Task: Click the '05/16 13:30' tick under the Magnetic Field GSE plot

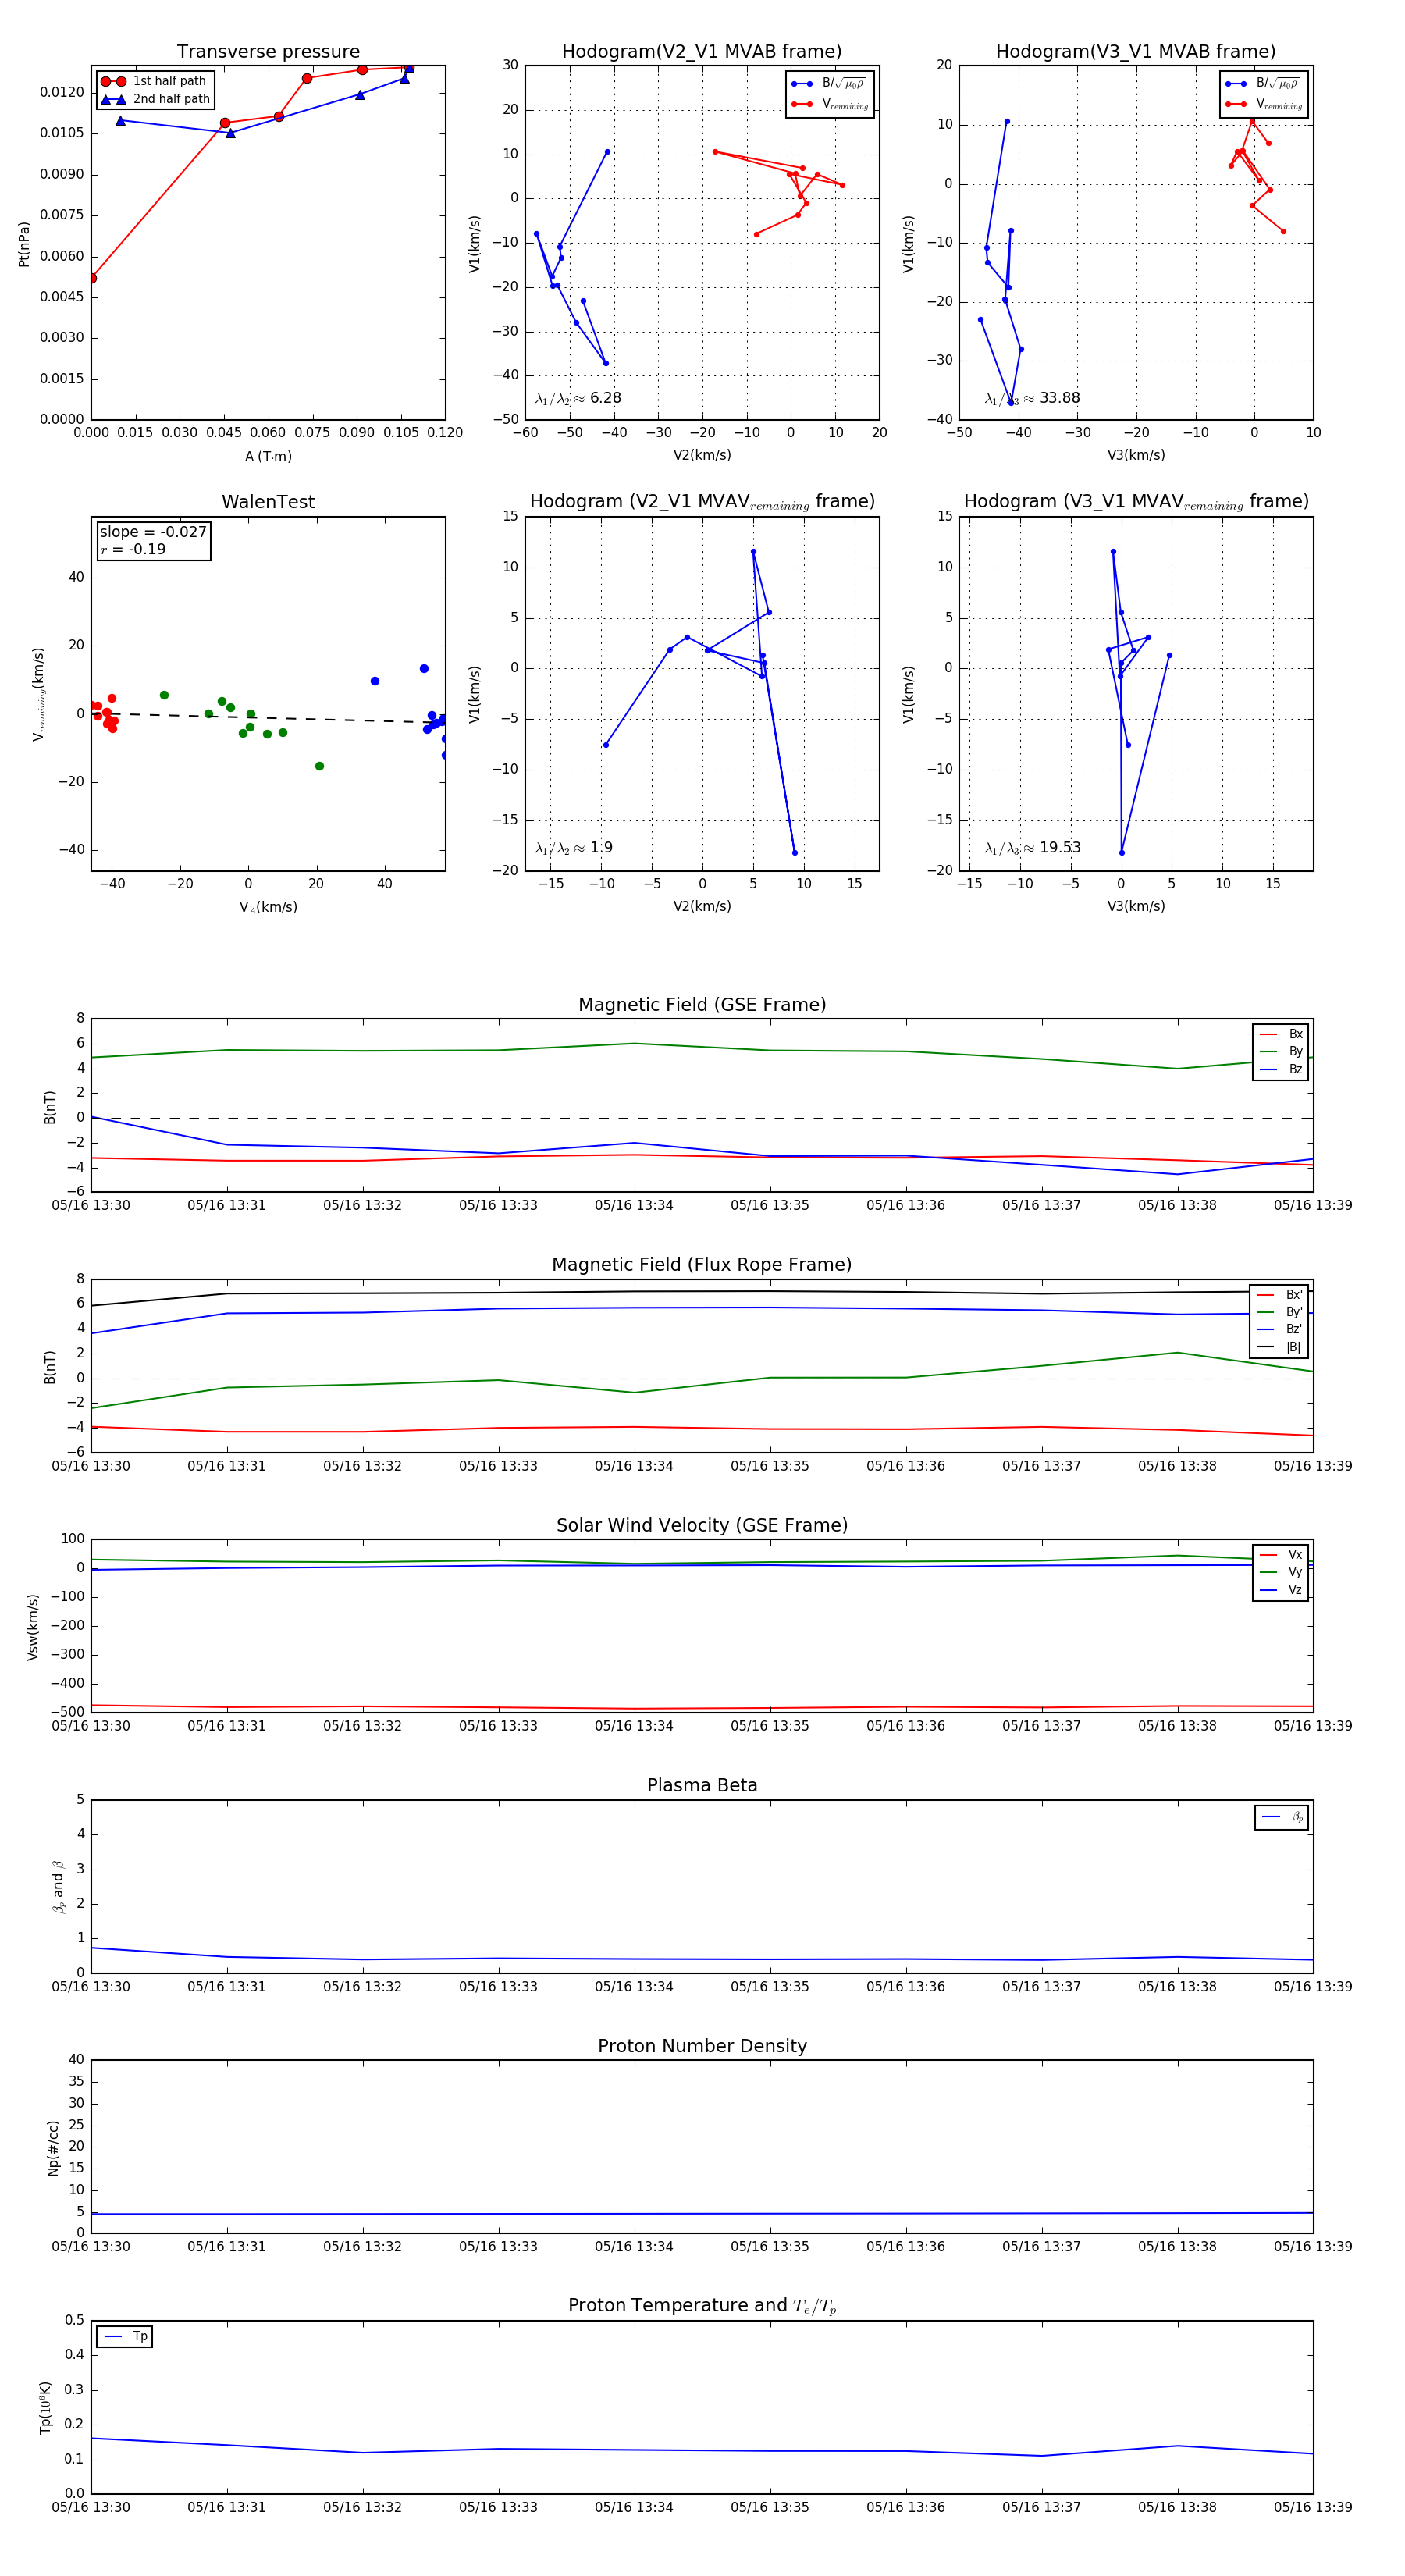Action: [x=91, y=1206]
